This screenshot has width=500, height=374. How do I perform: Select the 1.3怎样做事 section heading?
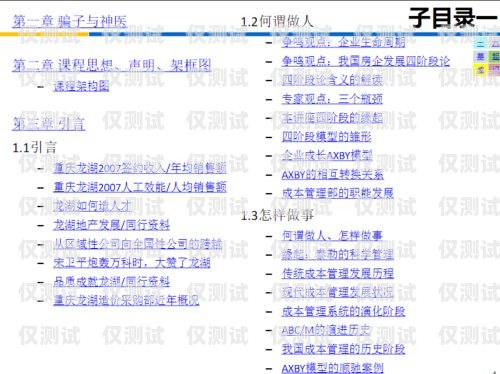(277, 215)
